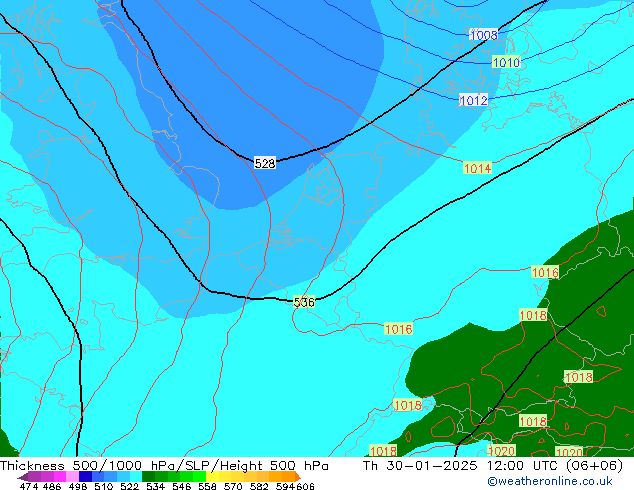Click the legend value 474
Screen dimensions: 634x490
tap(29, 486)
